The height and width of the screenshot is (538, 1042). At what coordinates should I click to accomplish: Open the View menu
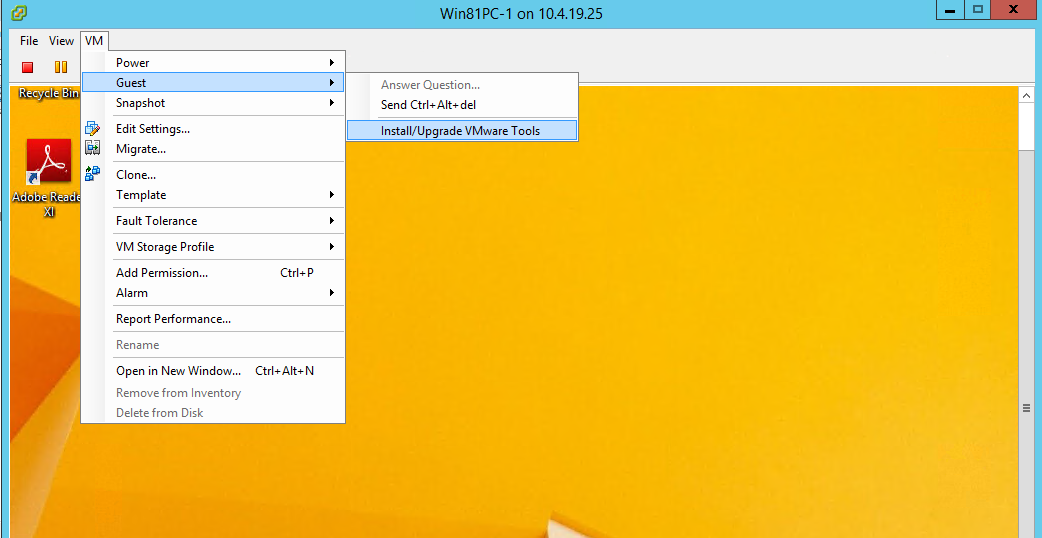pyautogui.click(x=61, y=41)
